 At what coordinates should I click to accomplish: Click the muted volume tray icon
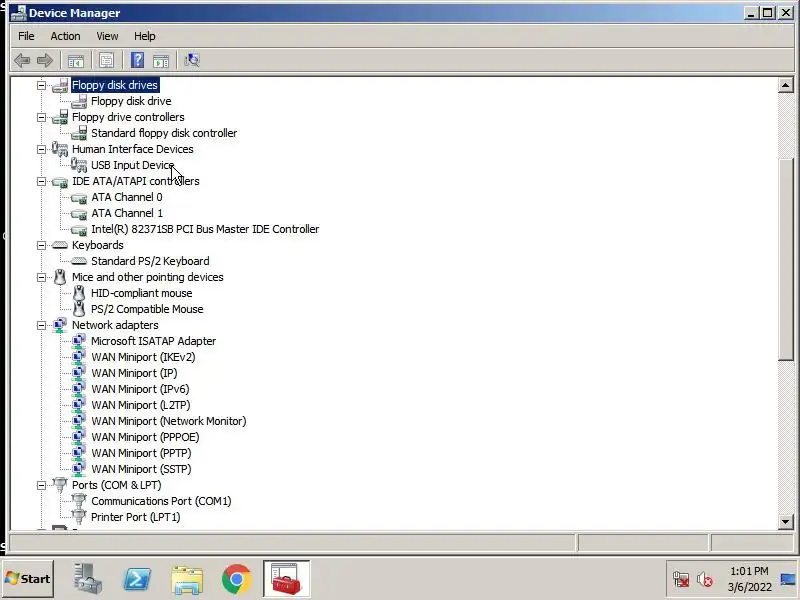pyautogui.click(x=705, y=580)
